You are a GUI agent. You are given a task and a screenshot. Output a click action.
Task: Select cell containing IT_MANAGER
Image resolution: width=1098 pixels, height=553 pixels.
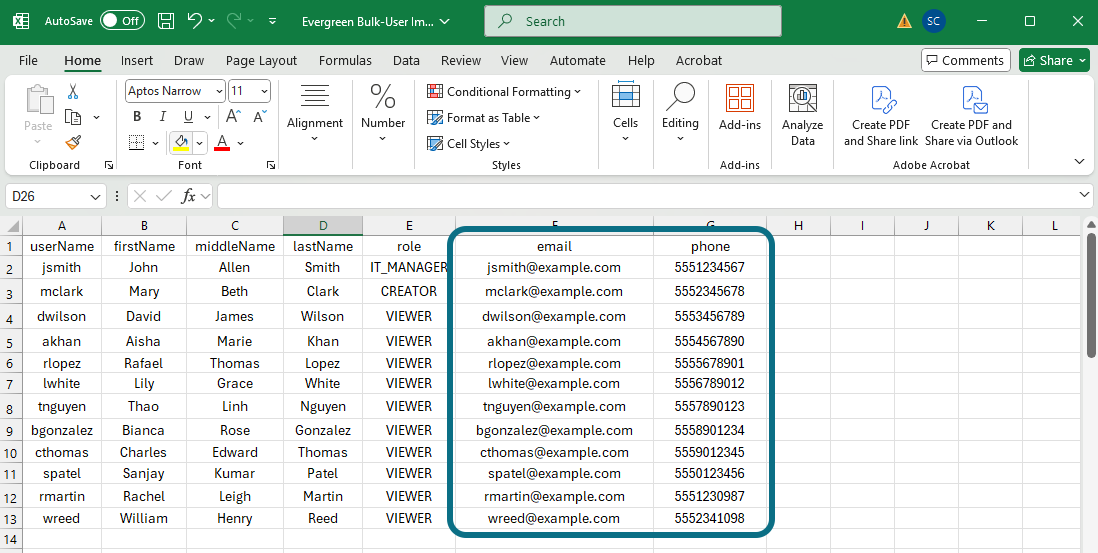409,267
